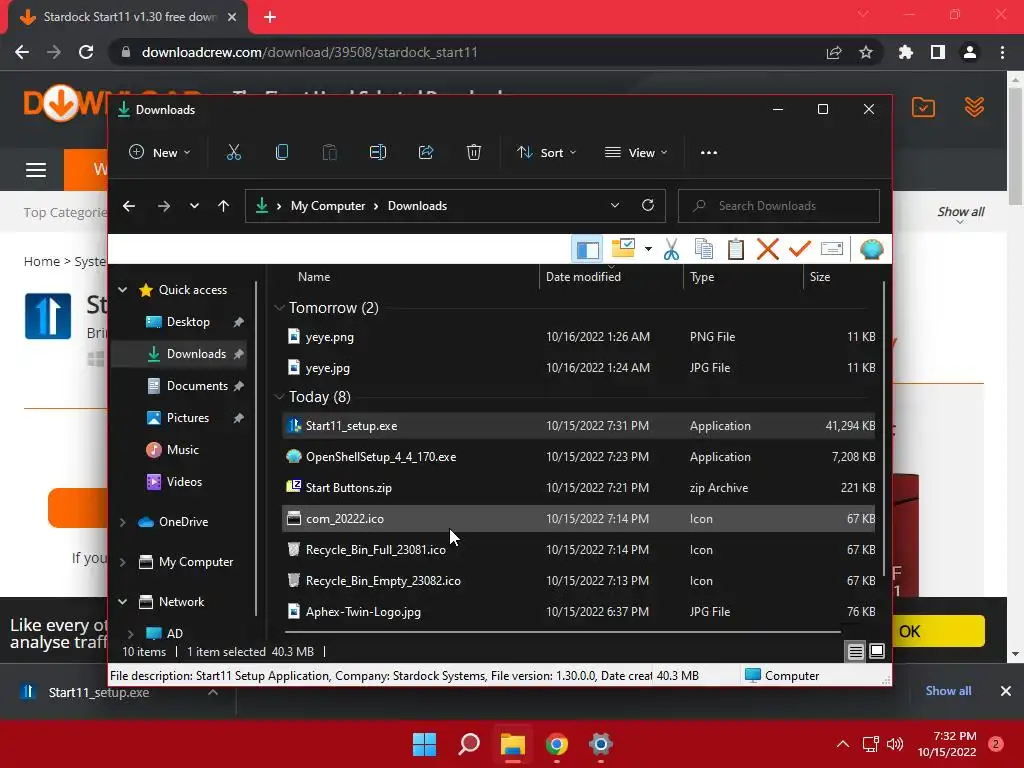Select Start Buttons.zip archive
This screenshot has height=768, width=1024.
(579, 488)
